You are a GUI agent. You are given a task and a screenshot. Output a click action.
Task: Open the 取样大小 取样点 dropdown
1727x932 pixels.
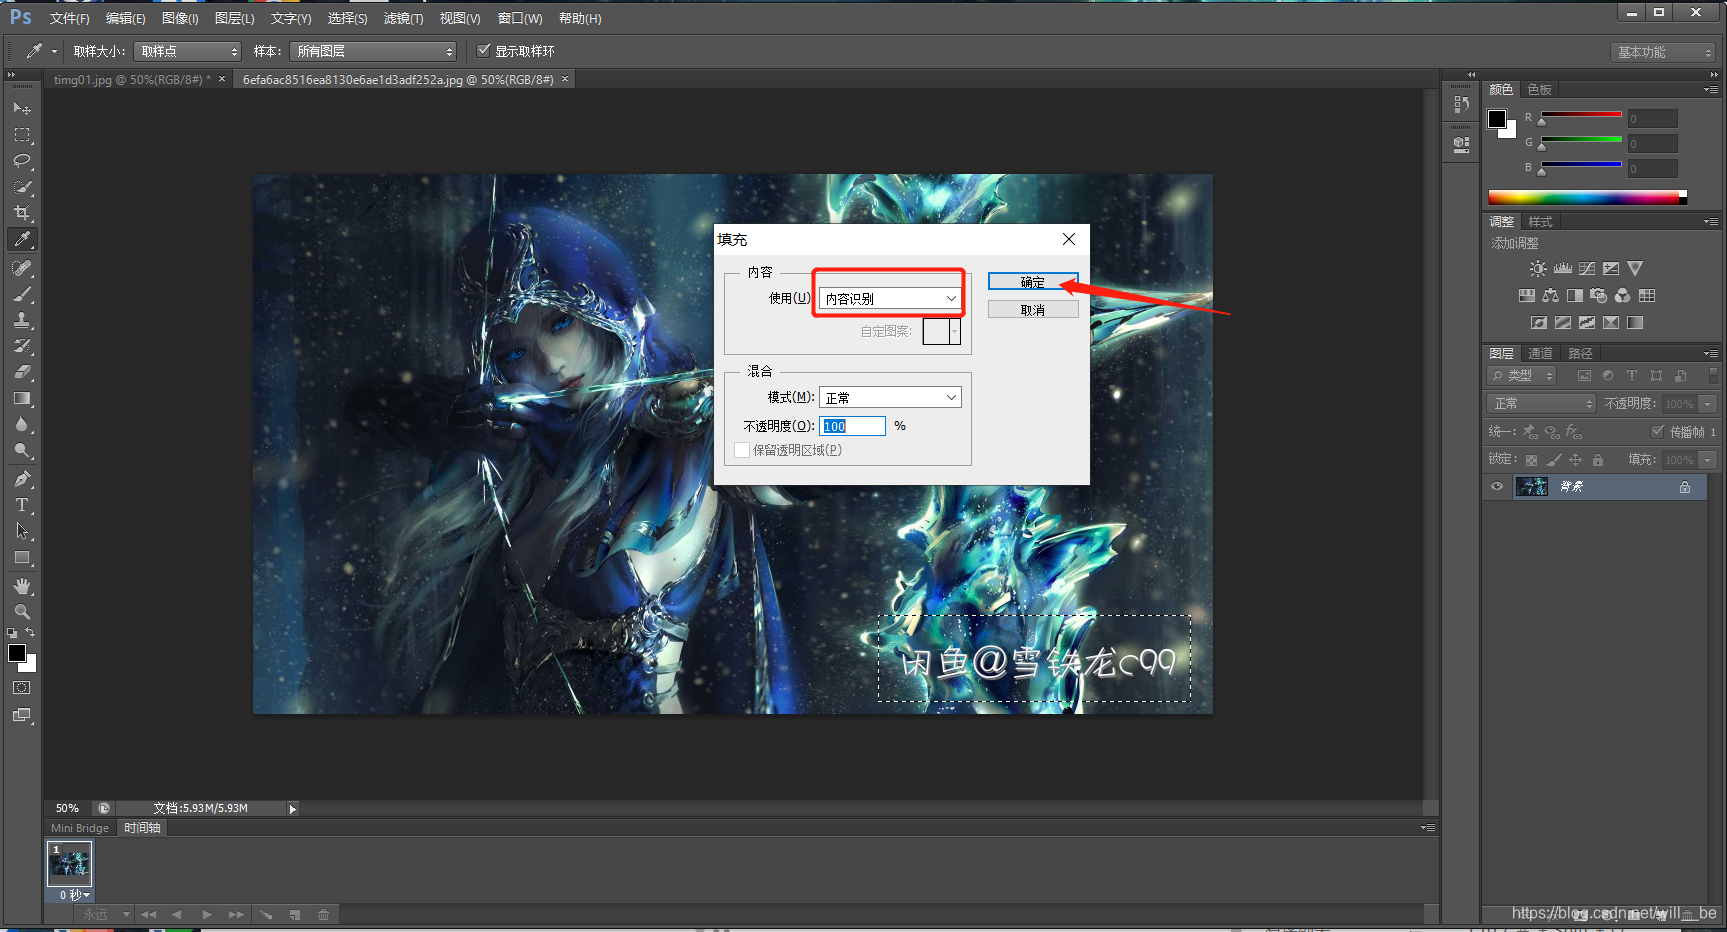pos(188,51)
